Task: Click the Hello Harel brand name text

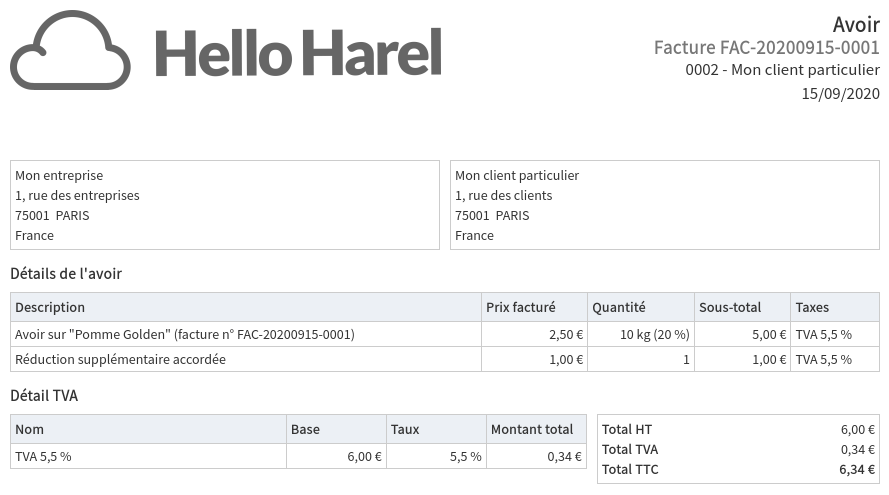Action: 298,53
